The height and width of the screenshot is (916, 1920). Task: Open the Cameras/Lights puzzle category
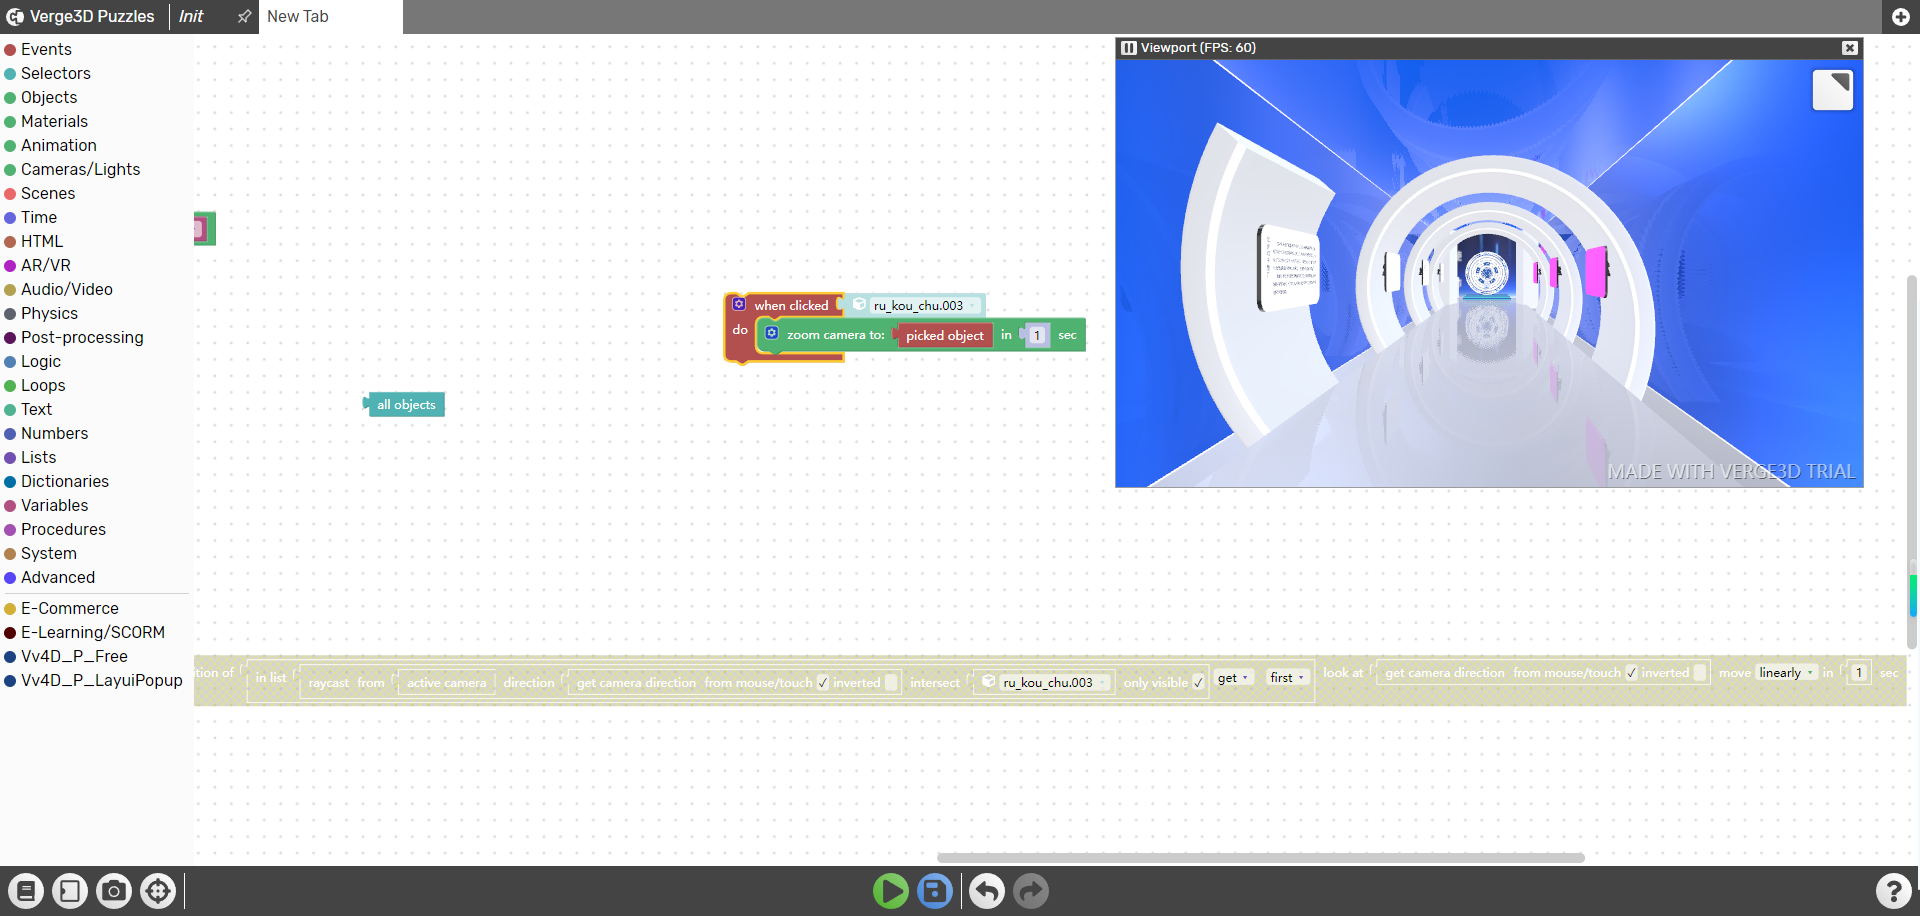point(80,170)
